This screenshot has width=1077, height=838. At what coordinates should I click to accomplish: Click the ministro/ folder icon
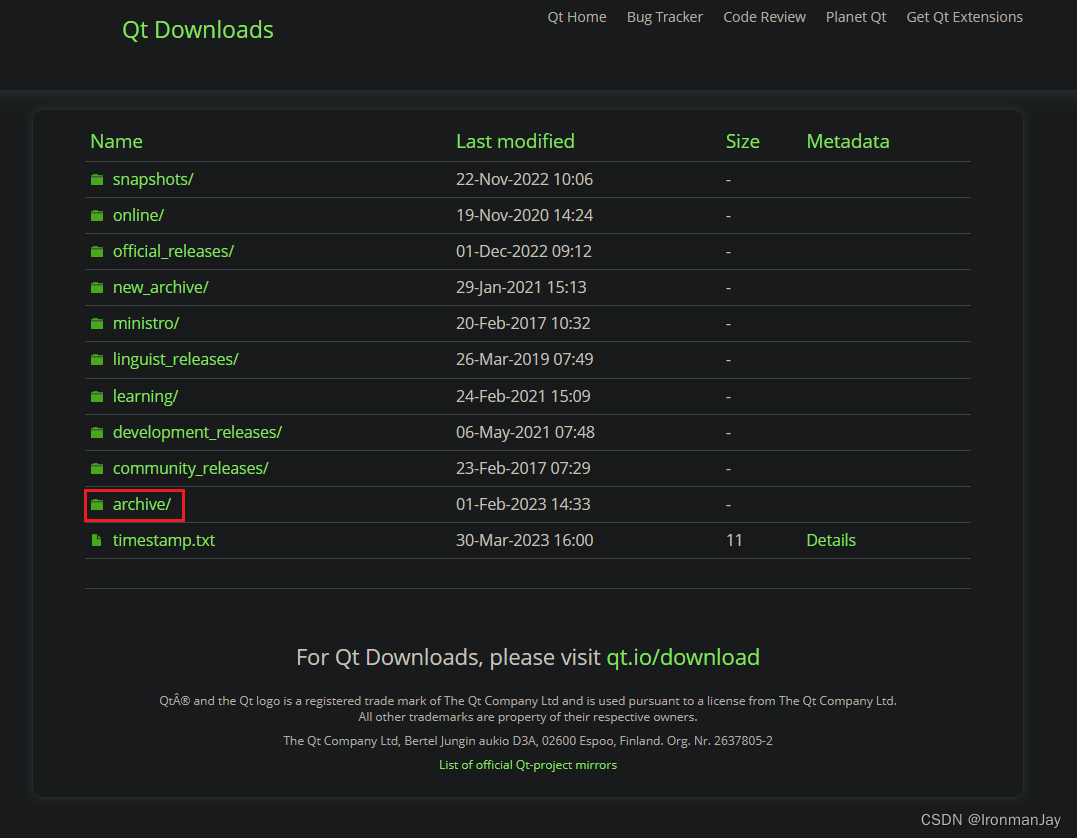pyautogui.click(x=97, y=324)
